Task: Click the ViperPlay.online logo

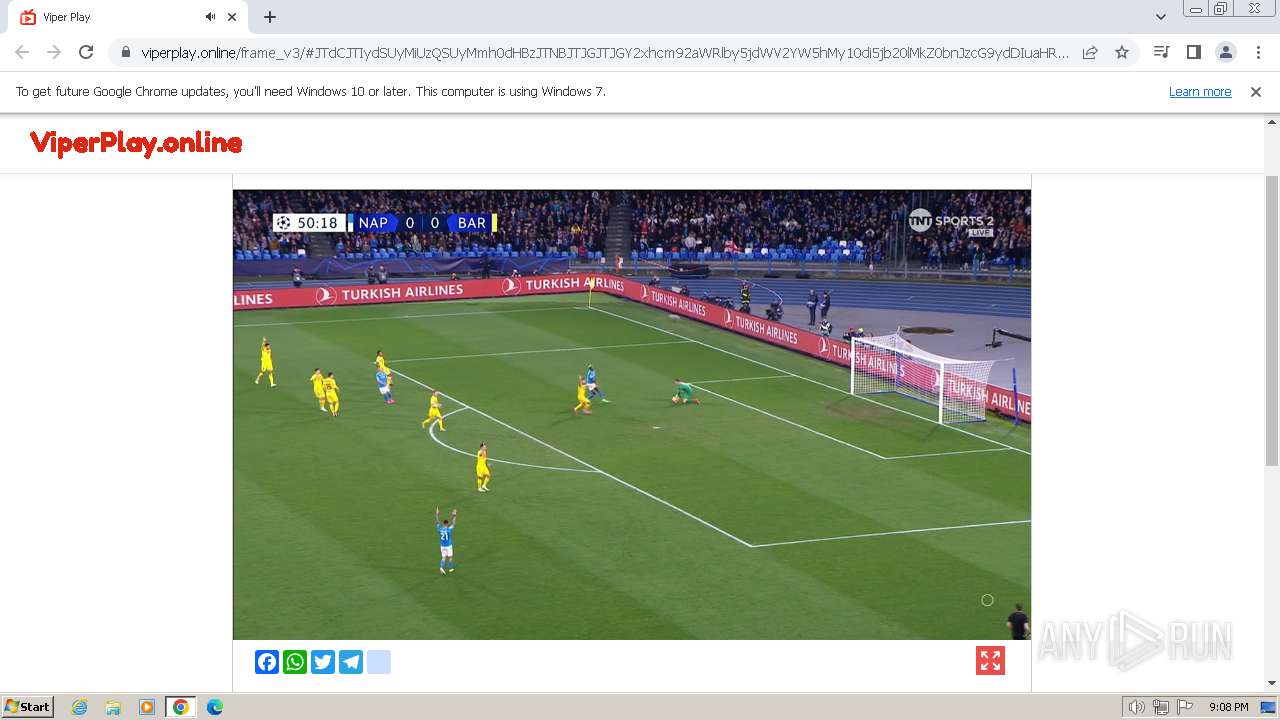Action: [x=136, y=143]
